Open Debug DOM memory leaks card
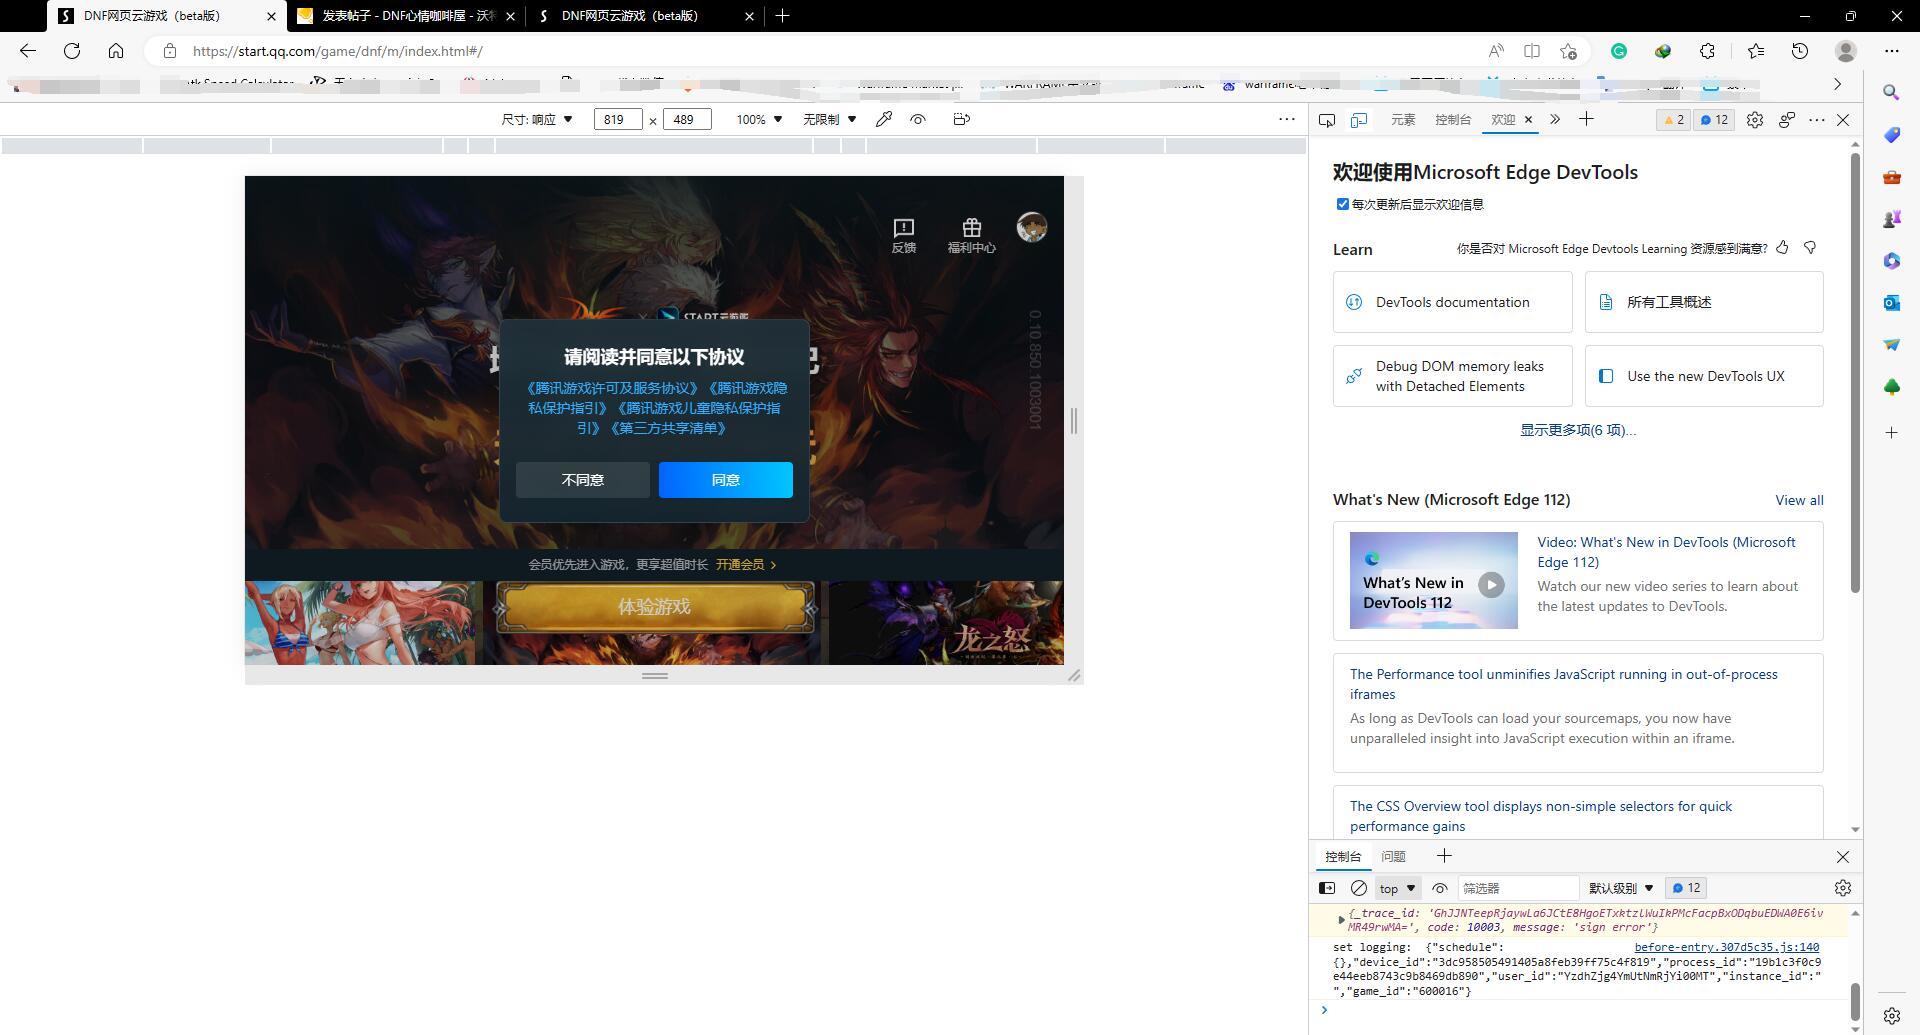Image resolution: width=1920 pixels, height=1035 pixels. pyautogui.click(x=1452, y=376)
